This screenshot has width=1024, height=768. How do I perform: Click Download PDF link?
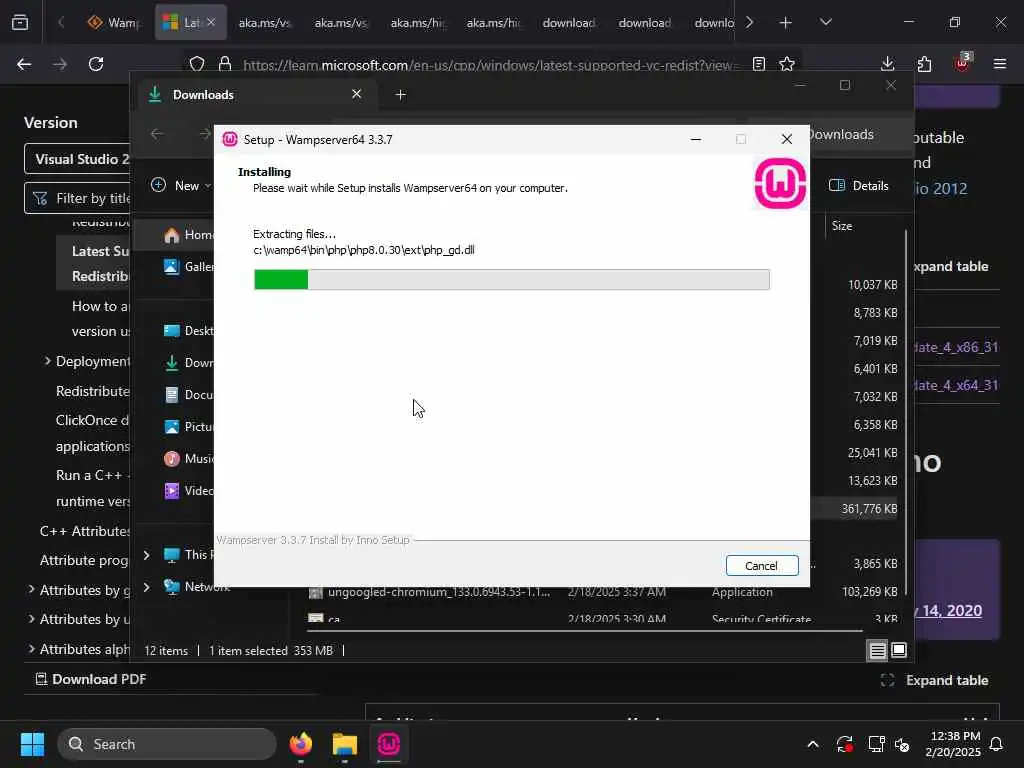(91, 679)
